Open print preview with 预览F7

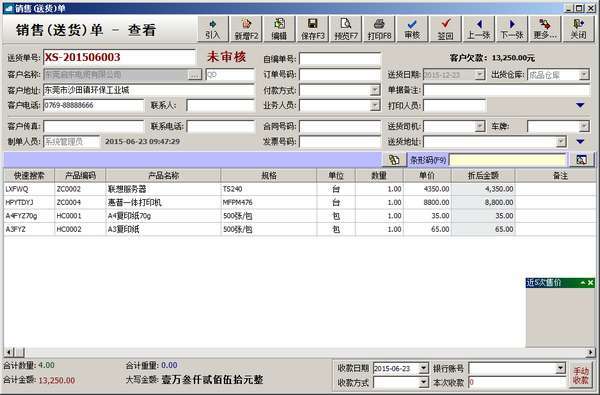point(346,28)
